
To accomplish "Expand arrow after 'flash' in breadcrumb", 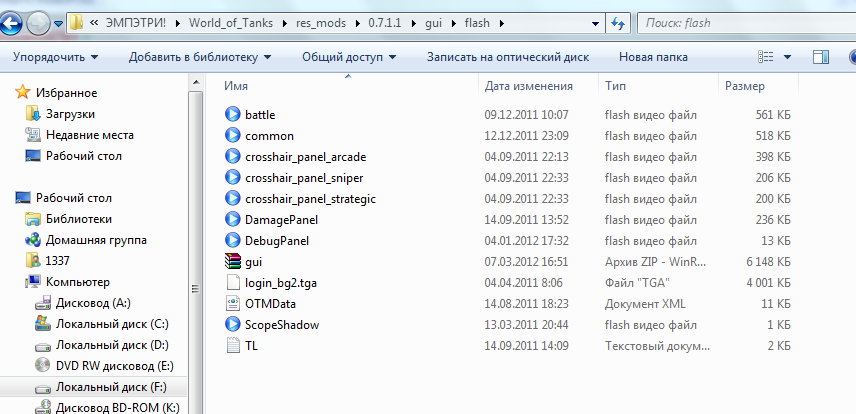I will (x=502, y=23).
